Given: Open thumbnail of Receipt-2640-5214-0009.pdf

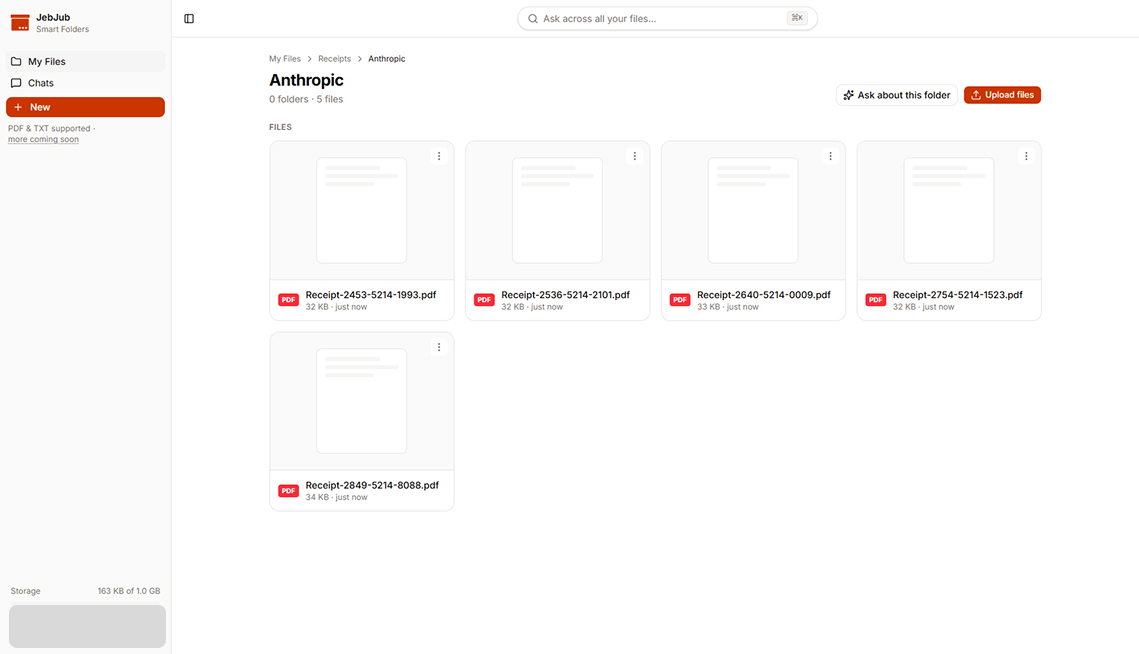Looking at the screenshot, I should [x=753, y=211].
